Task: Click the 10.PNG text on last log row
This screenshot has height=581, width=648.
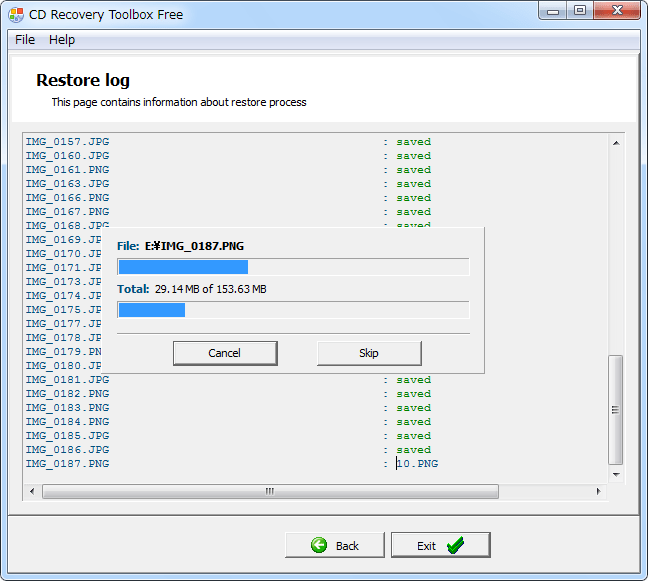Action: click(x=417, y=464)
